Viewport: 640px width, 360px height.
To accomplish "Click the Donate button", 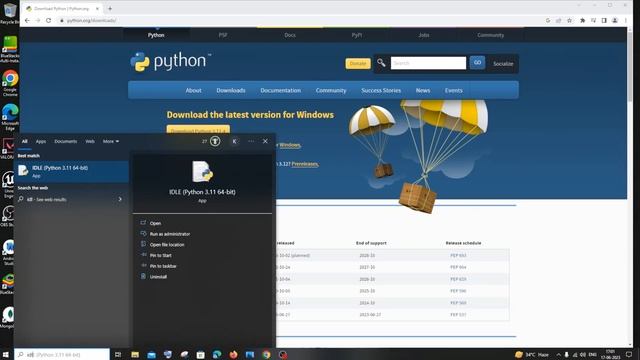I will 358,63.
